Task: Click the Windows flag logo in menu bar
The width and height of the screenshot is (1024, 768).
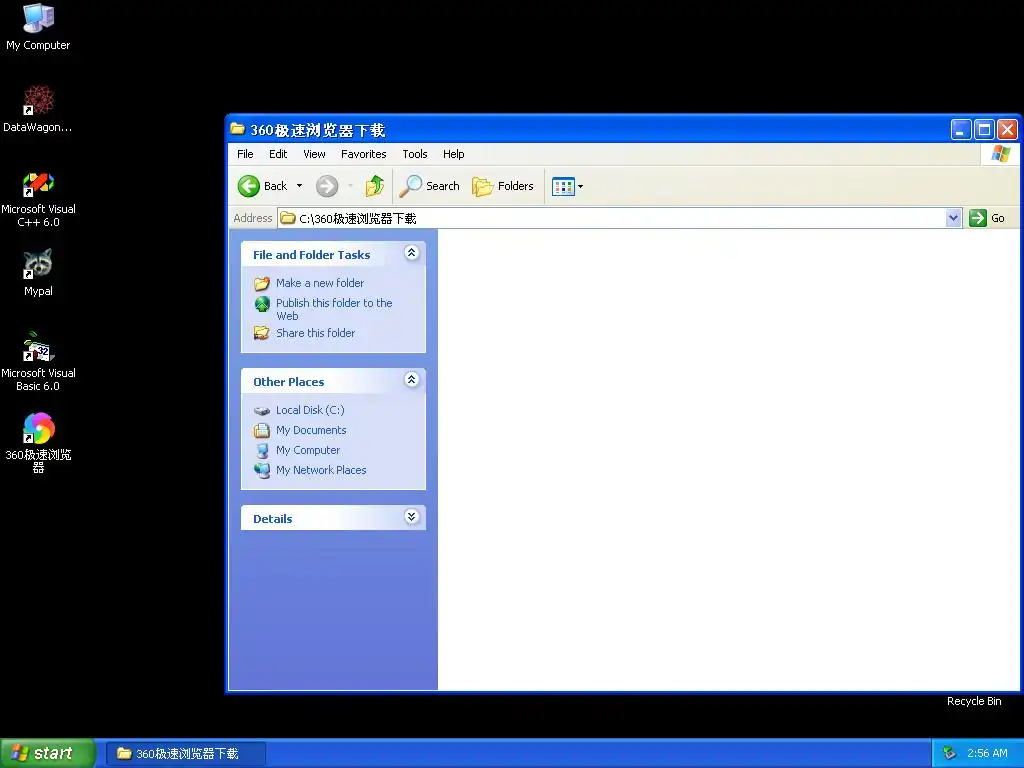Action: (1000, 154)
